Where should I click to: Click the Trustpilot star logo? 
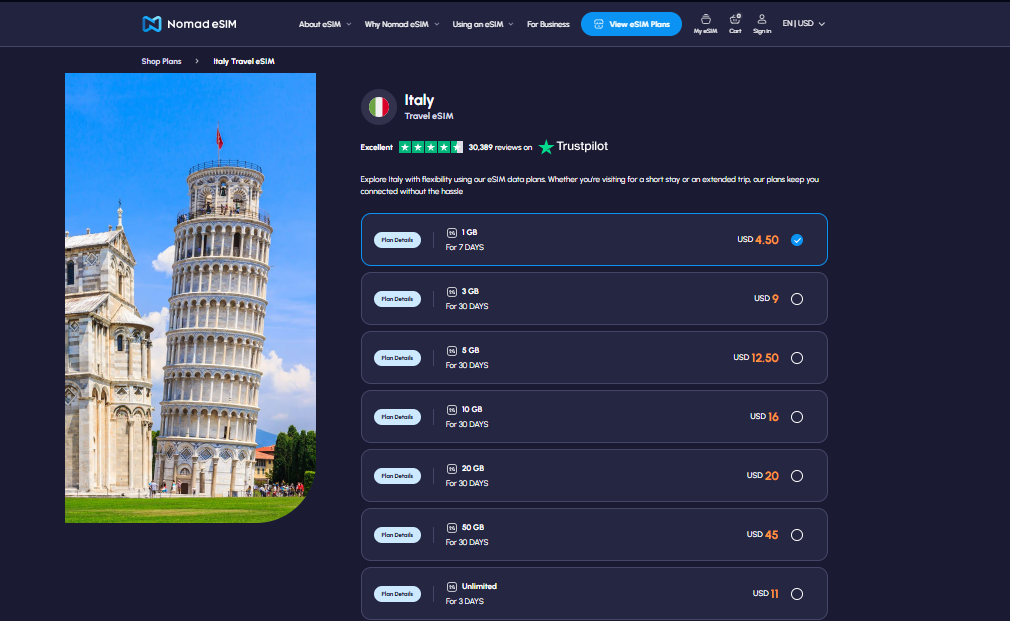coord(546,147)
